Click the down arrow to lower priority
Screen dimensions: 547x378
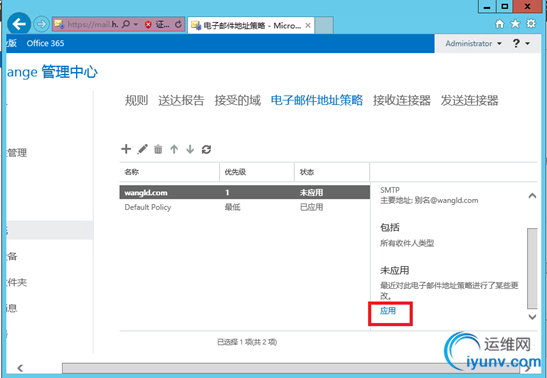190,149
